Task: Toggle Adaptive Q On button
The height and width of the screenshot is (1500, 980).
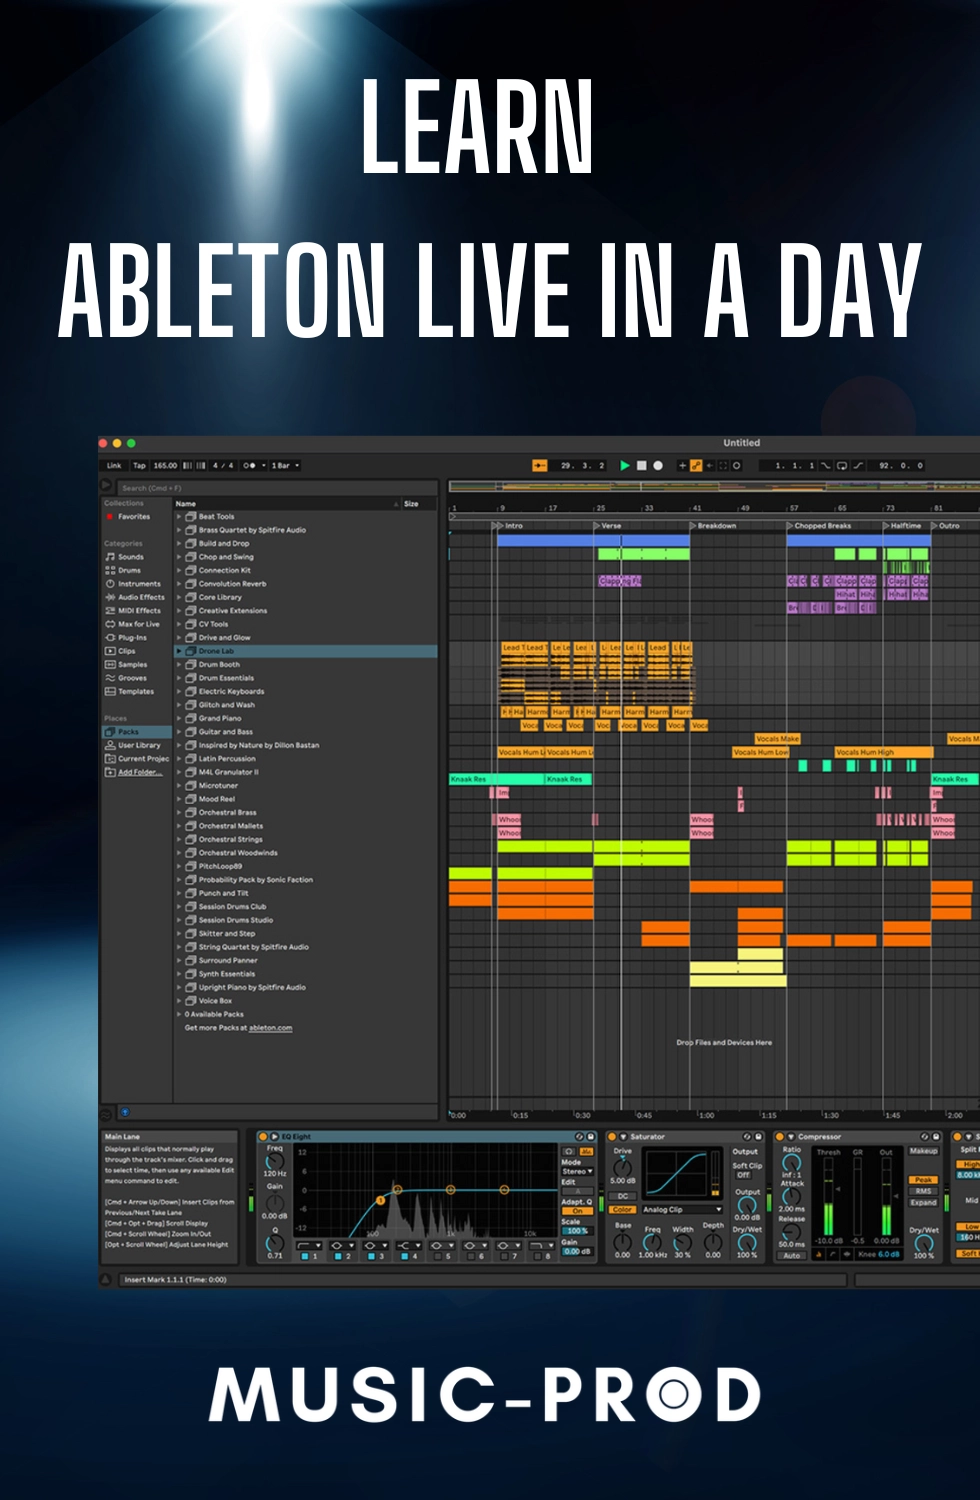Action: pyautogui.click(x=577, y=1211)
